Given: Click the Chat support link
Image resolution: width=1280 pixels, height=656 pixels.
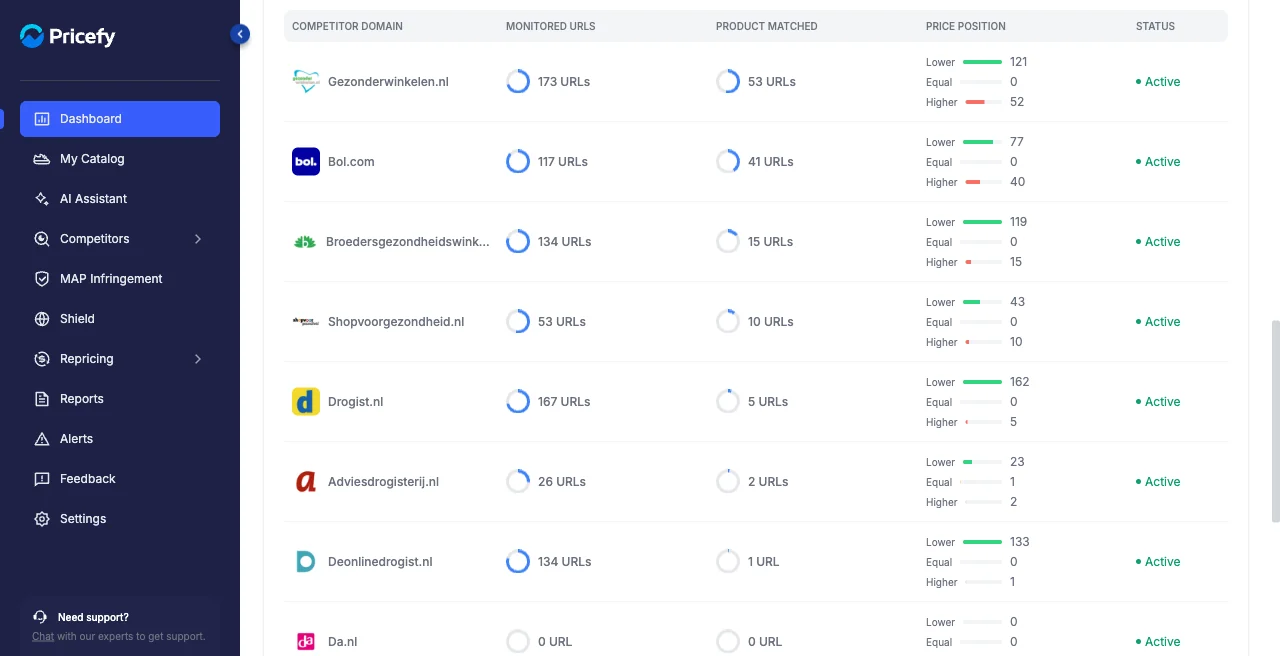Looking at the screenshot, I should (43, 636).
